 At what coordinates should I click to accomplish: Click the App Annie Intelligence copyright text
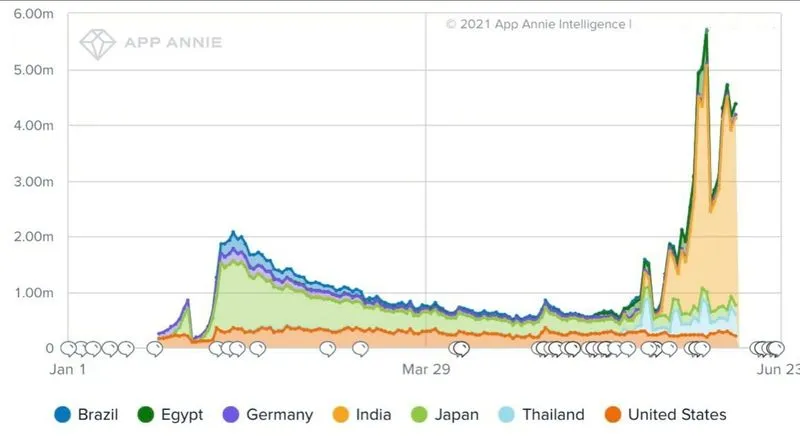click(538, 22)
